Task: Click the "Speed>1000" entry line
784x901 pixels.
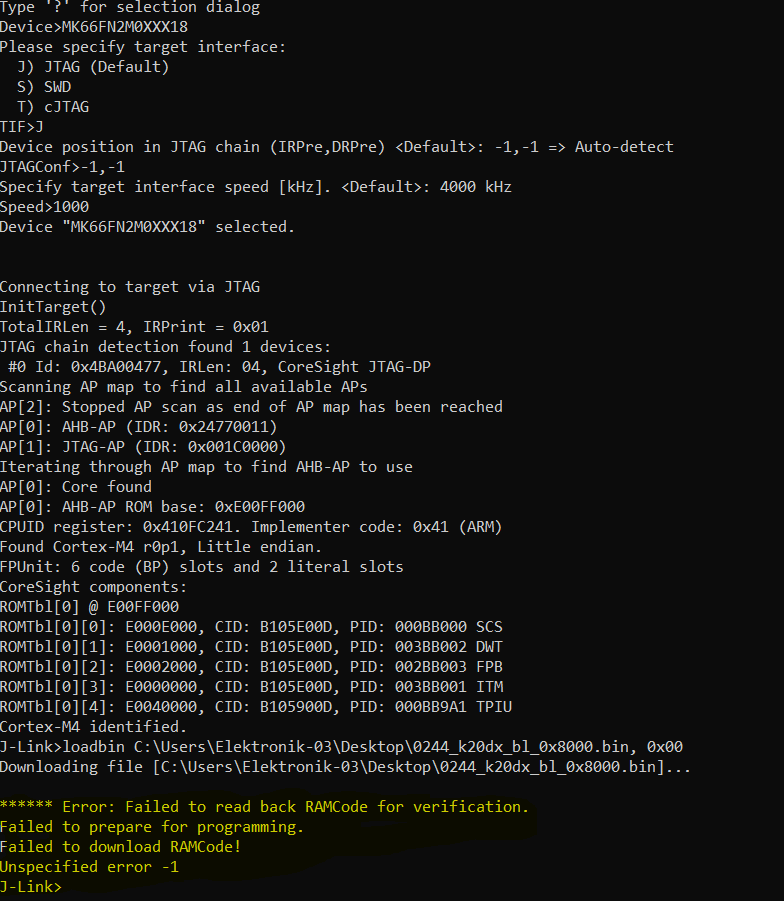Action: 44,207
